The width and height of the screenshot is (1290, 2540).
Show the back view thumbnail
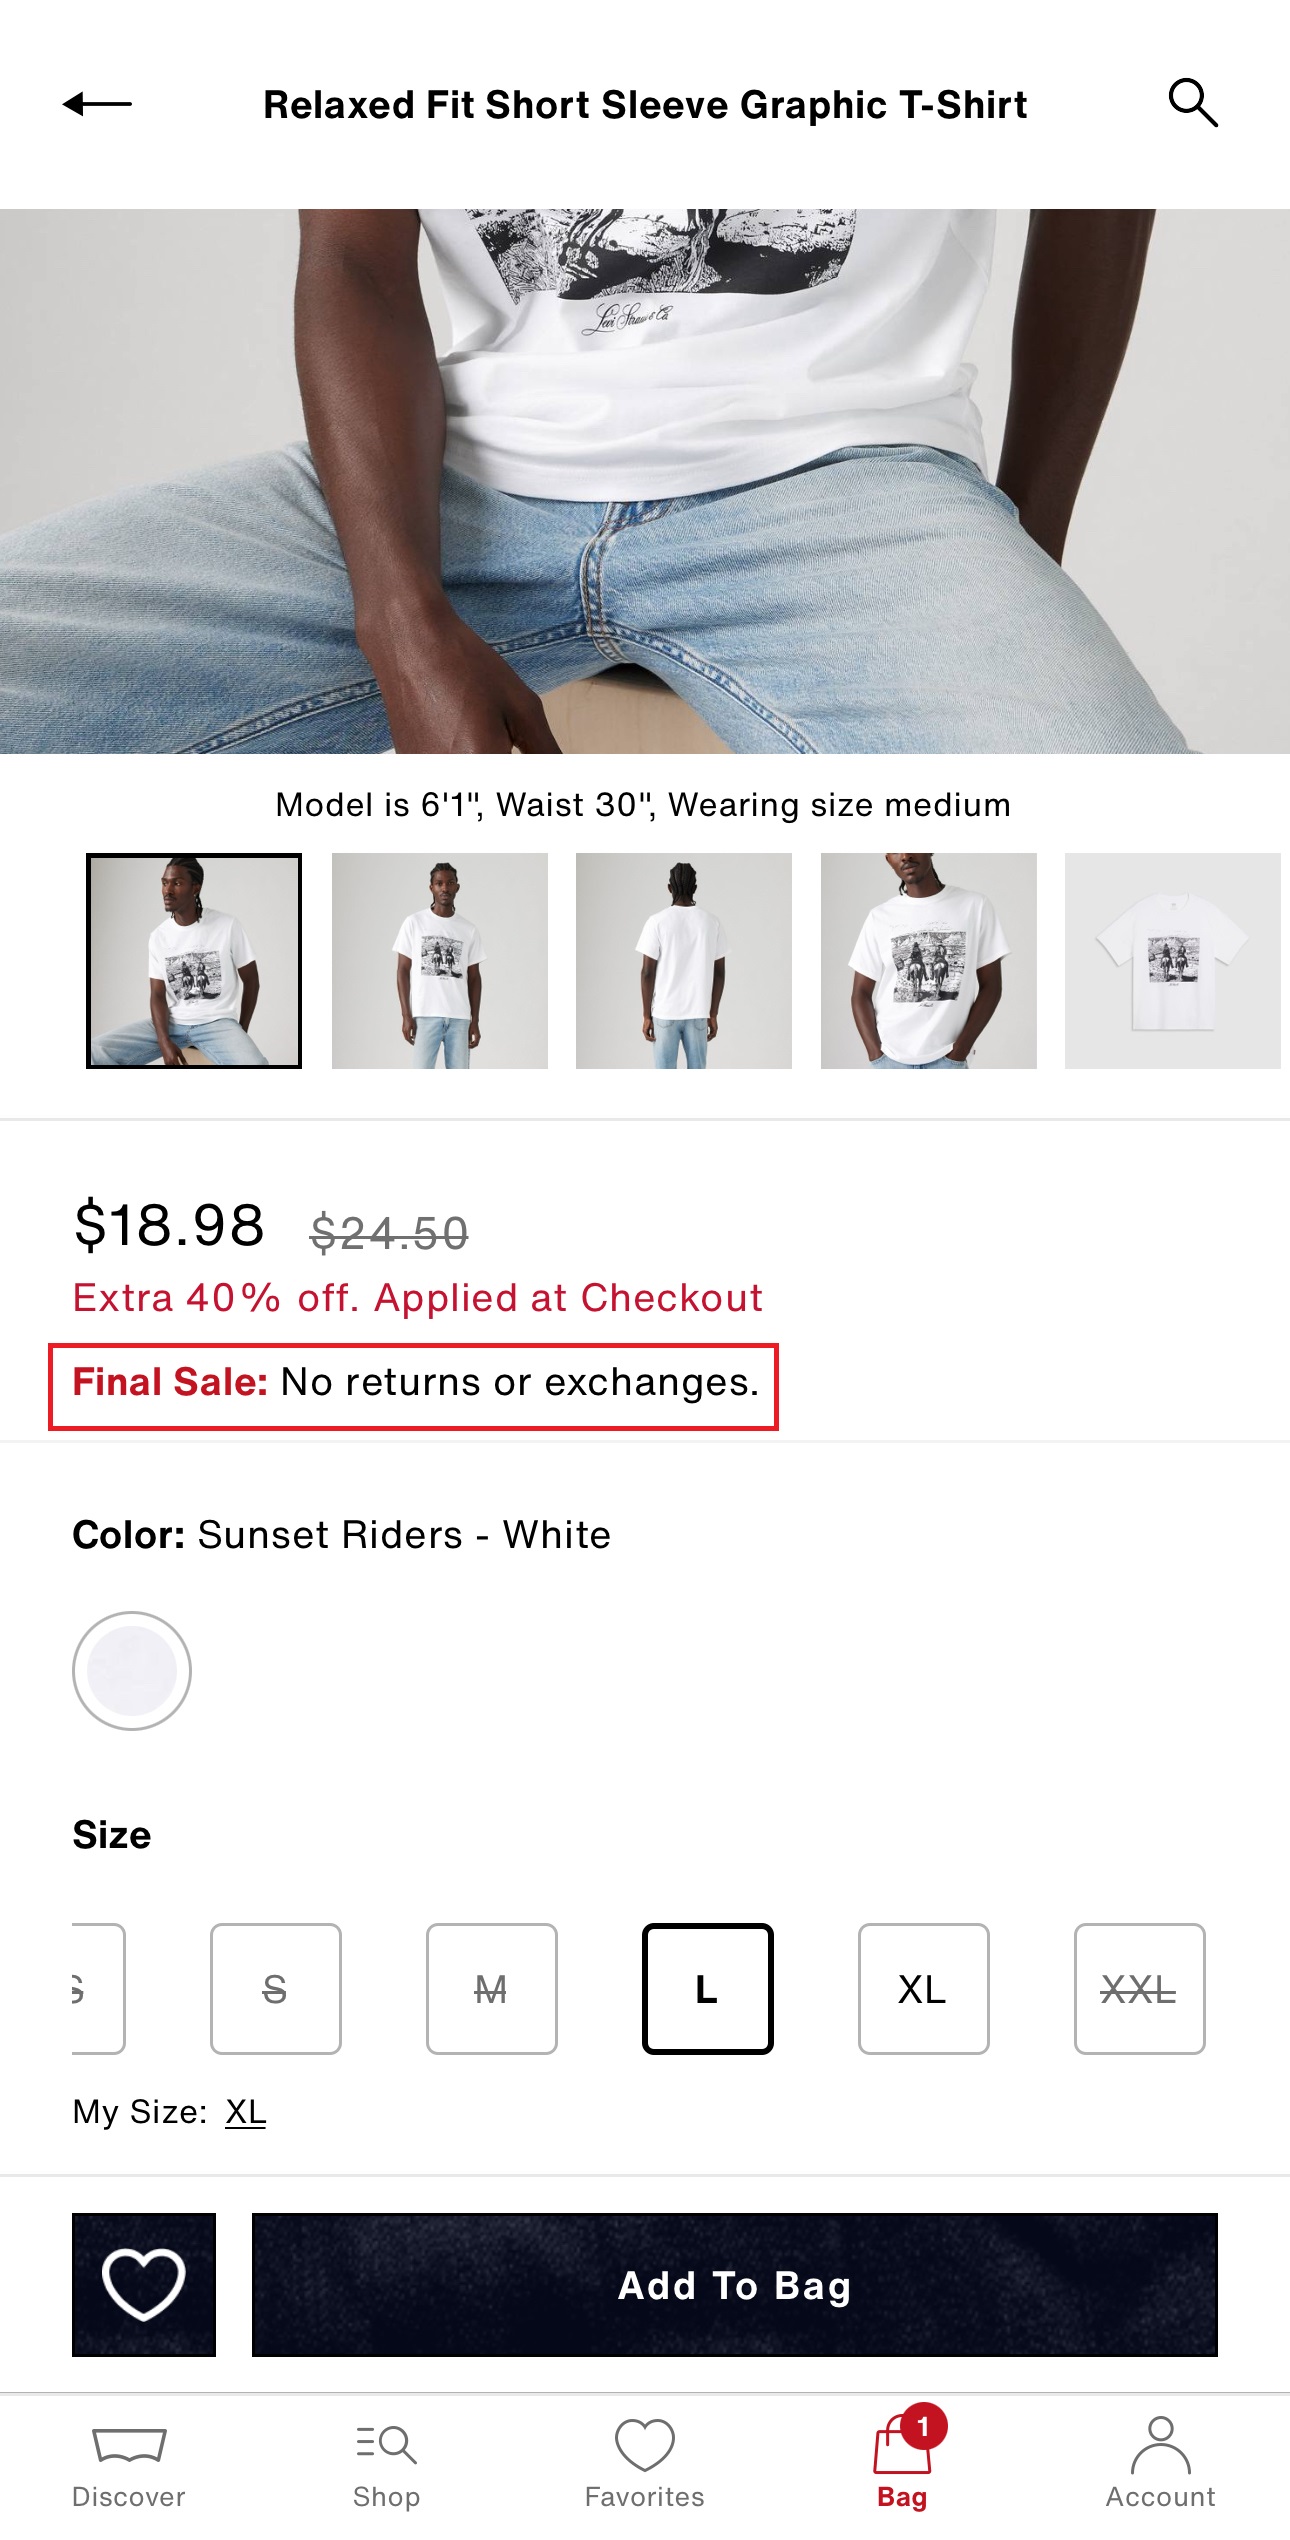(684, 960)
